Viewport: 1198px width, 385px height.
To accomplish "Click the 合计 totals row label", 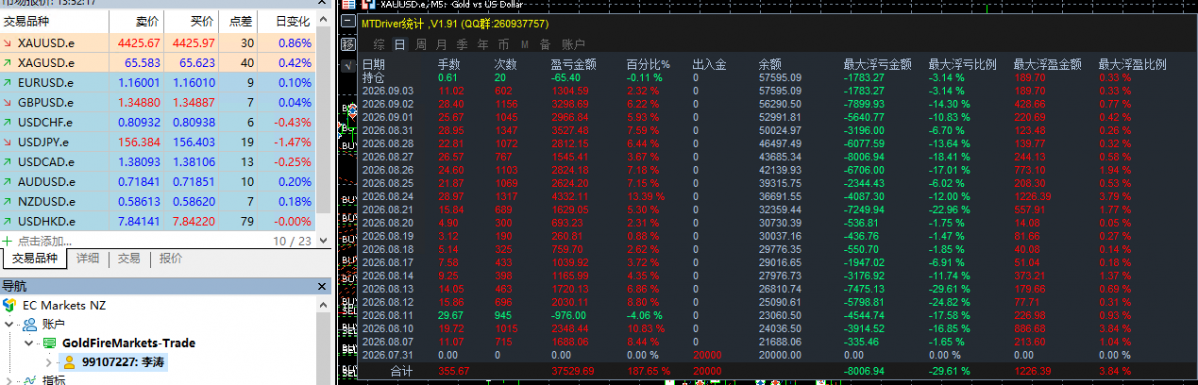I will click(402, 371).
